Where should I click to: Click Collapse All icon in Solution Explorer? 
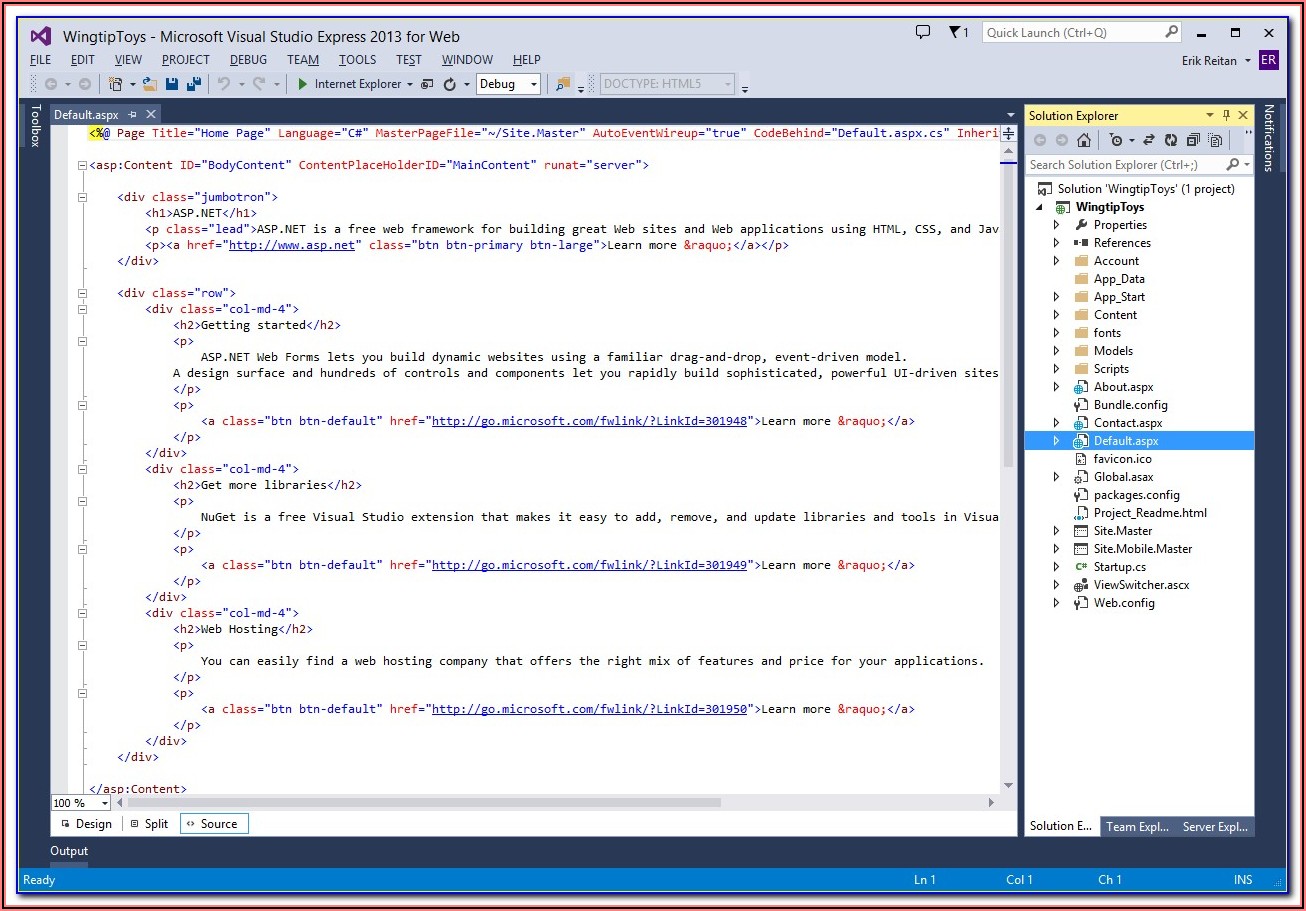click(x=1193, y=141)
